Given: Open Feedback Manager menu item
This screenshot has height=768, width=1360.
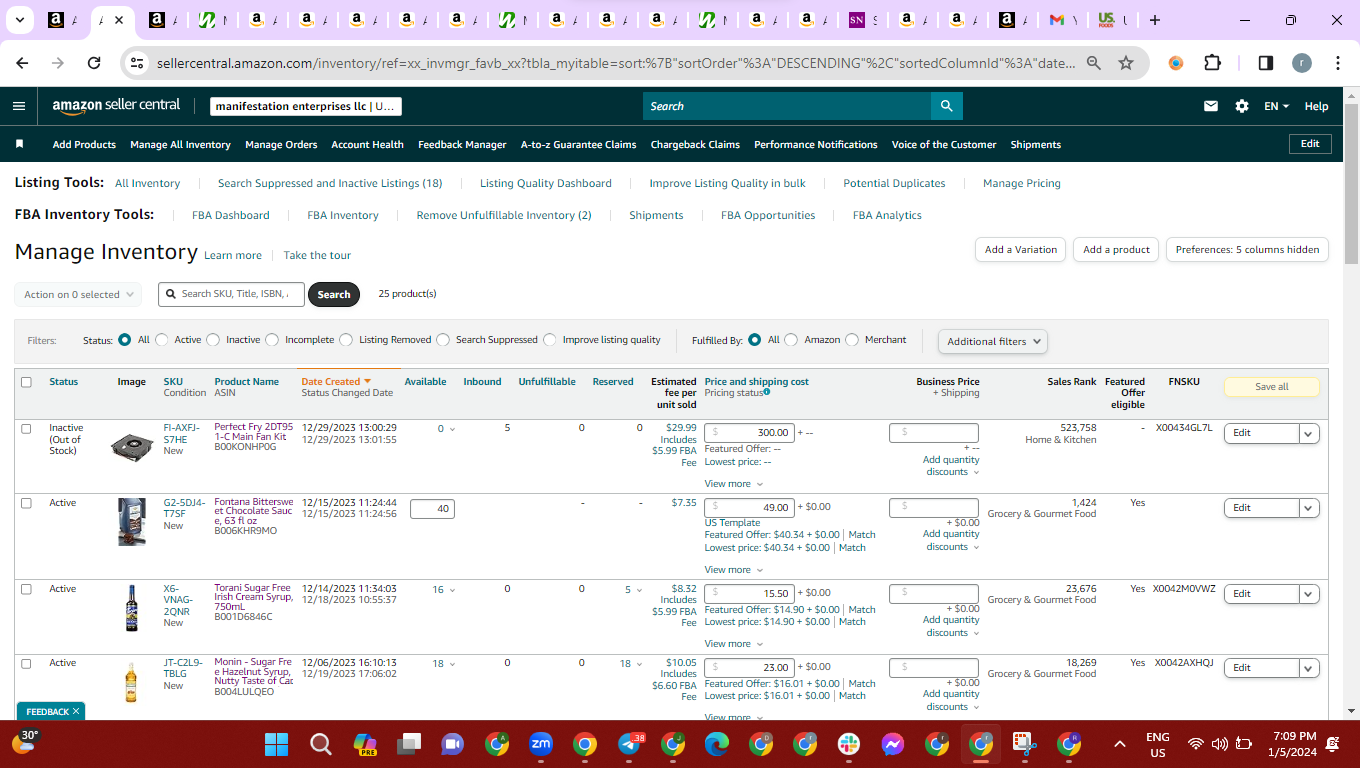Looking at the screenshot, I should tap(462, 144).
